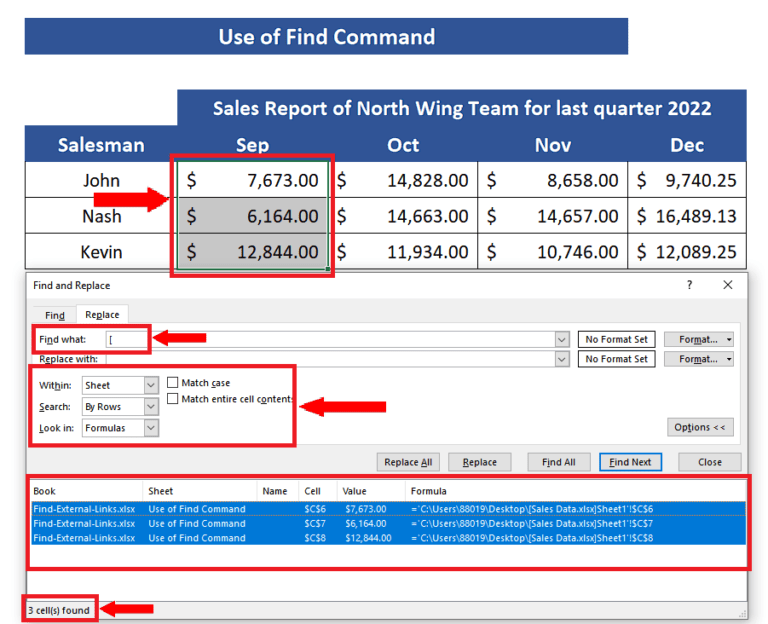Open the Format button next to Find what
The width and height of the screenshot is (768, 624).
[698, 339]
